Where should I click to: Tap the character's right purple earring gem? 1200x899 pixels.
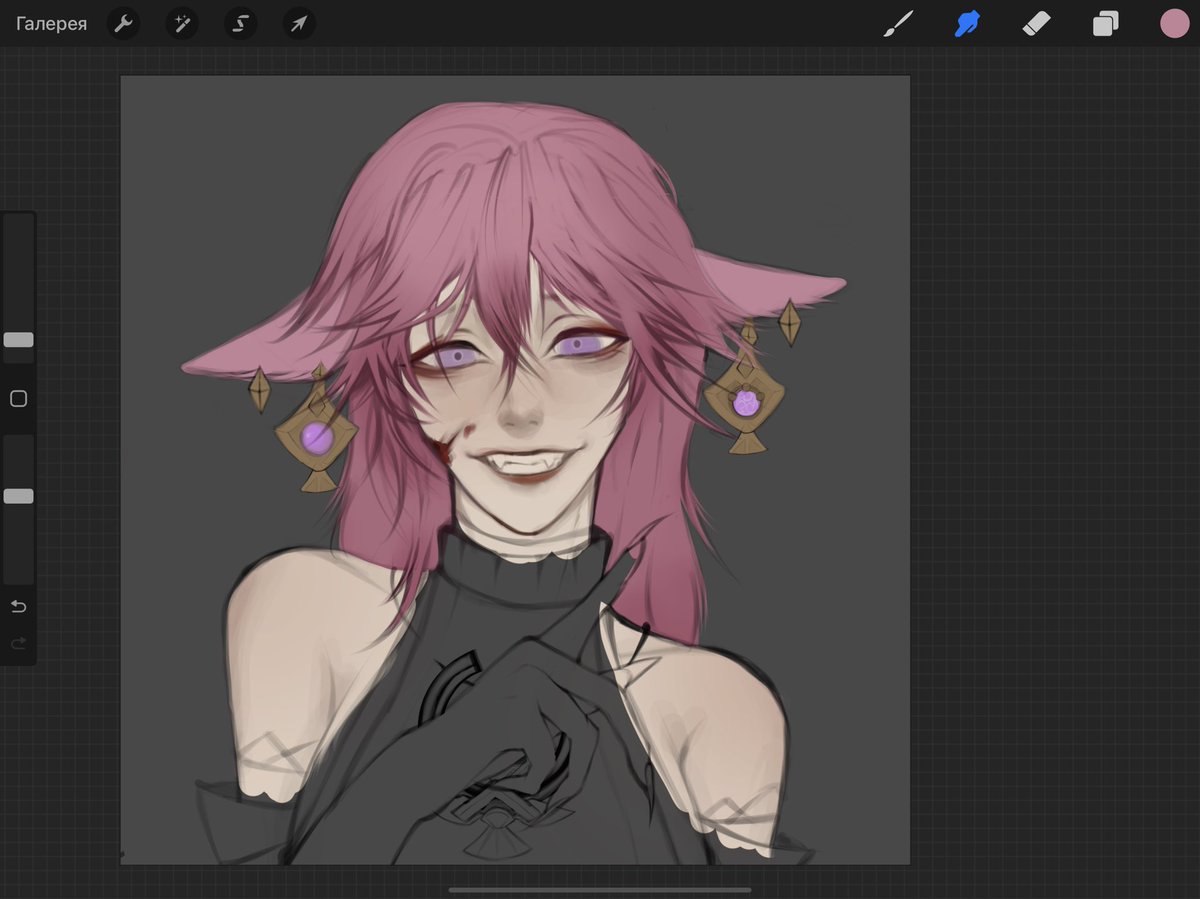(745, 403)
